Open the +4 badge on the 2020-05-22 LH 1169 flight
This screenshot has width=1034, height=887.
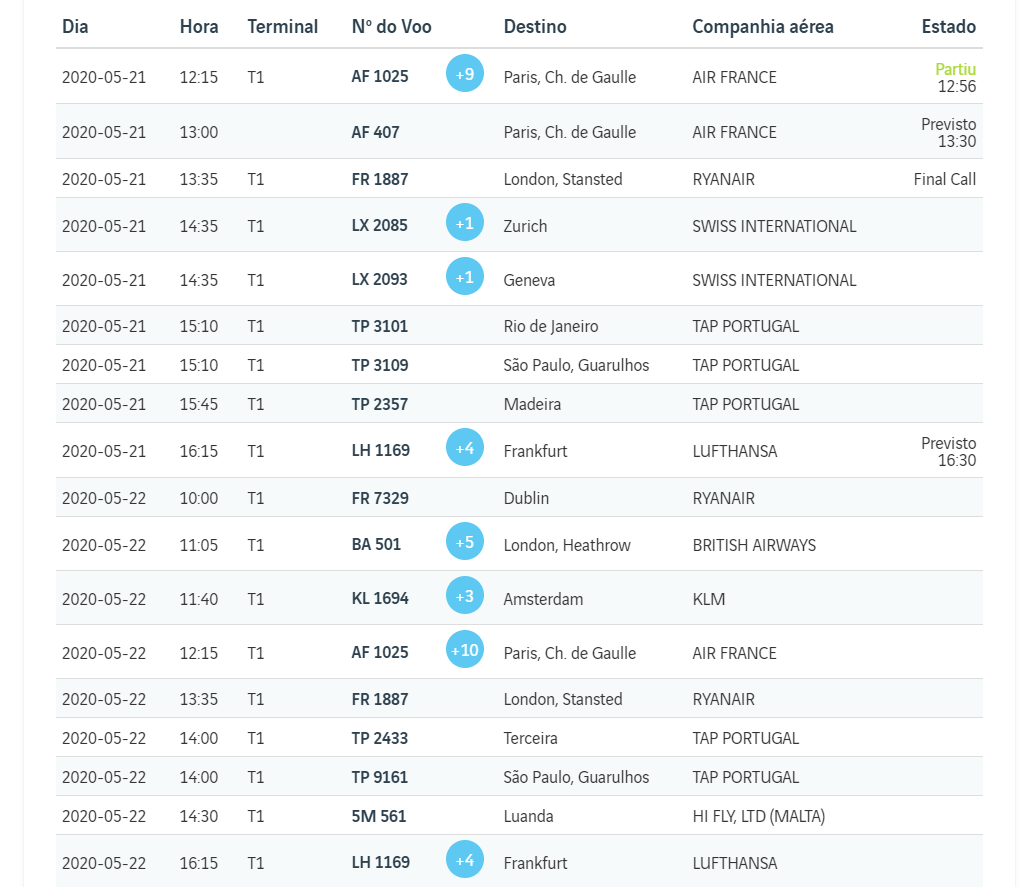point(464,860)
